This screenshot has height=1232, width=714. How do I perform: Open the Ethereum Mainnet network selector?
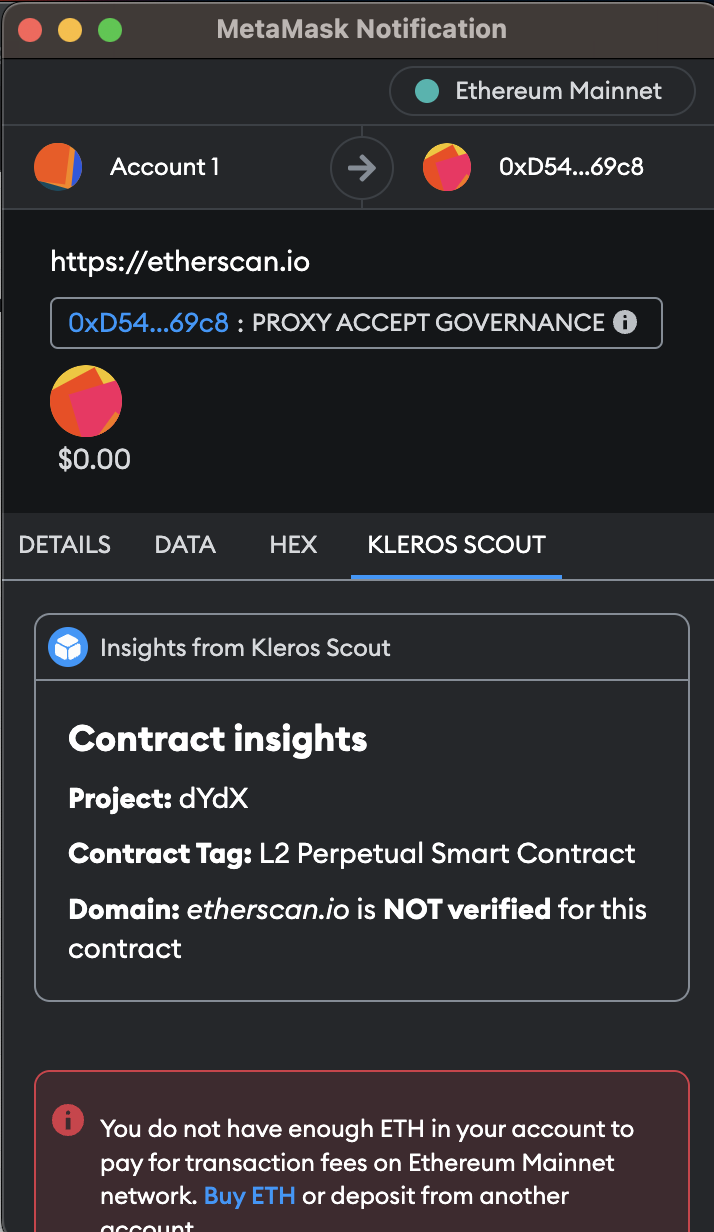pos(542,91)
